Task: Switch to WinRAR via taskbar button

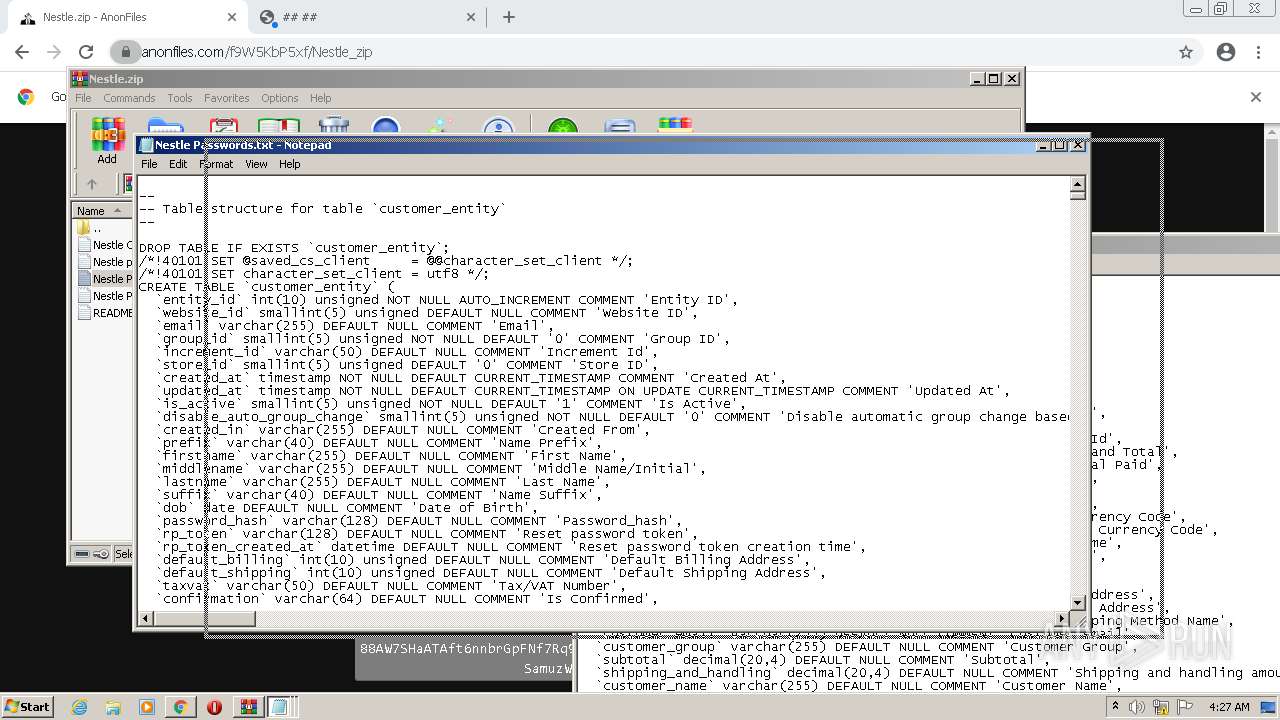Action: [x=248, y=707]
